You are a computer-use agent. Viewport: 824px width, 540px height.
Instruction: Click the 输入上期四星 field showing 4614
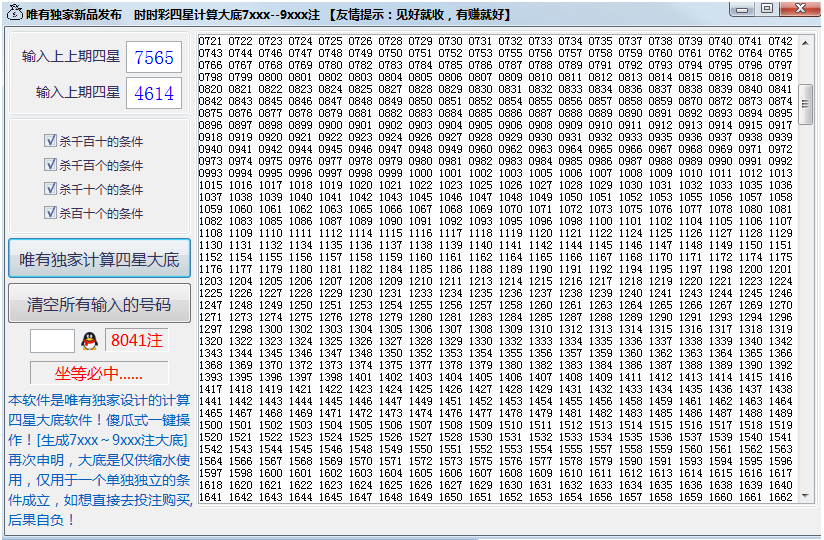154,94
